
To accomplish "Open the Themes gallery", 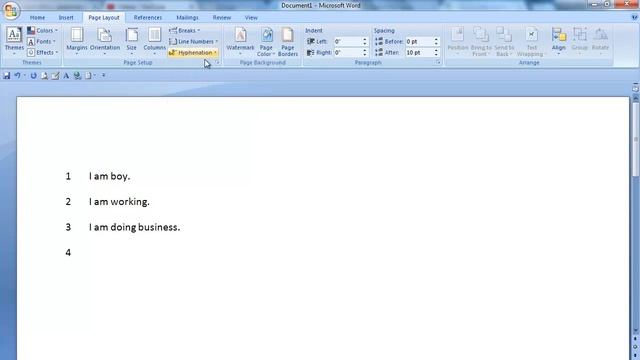I will [x=14, y=41].
